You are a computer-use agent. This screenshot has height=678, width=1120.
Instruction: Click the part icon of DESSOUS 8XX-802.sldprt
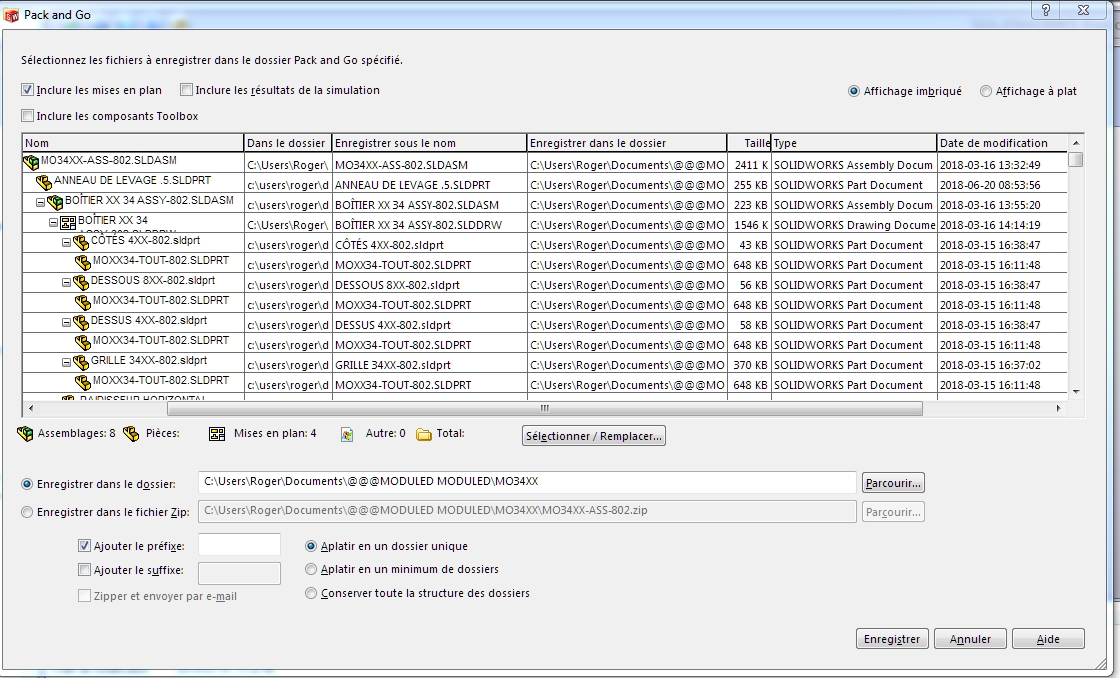coord(81,283)
